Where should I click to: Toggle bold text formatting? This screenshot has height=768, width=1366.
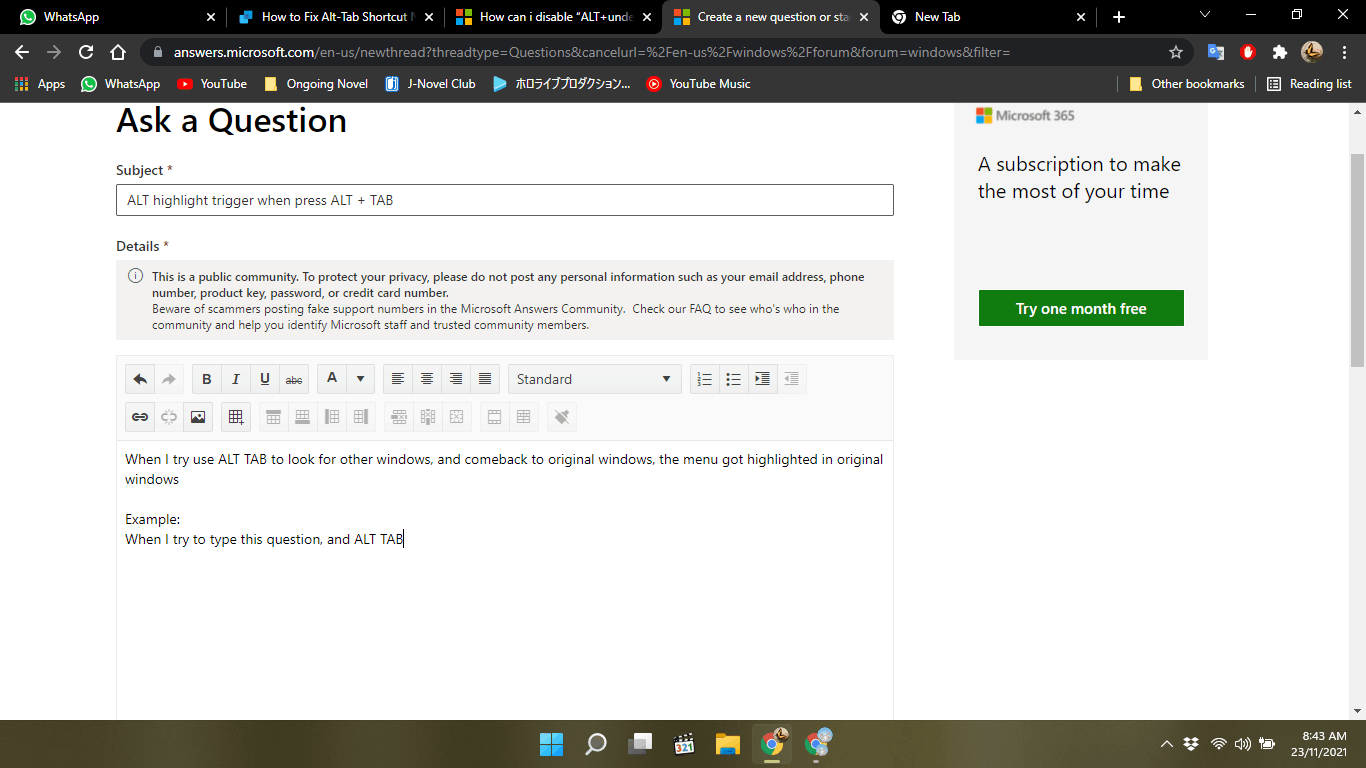[x=206, y=379]
